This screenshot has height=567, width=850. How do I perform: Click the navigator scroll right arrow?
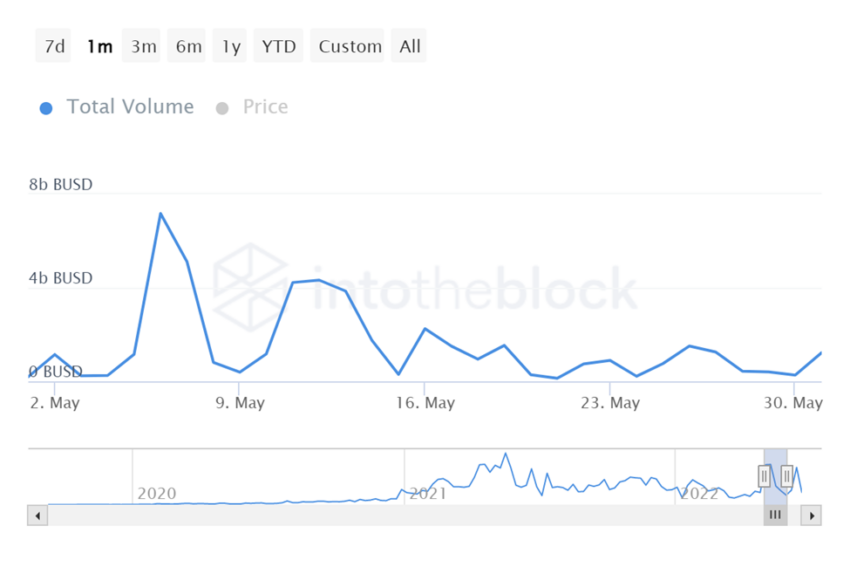click(812, 516)
